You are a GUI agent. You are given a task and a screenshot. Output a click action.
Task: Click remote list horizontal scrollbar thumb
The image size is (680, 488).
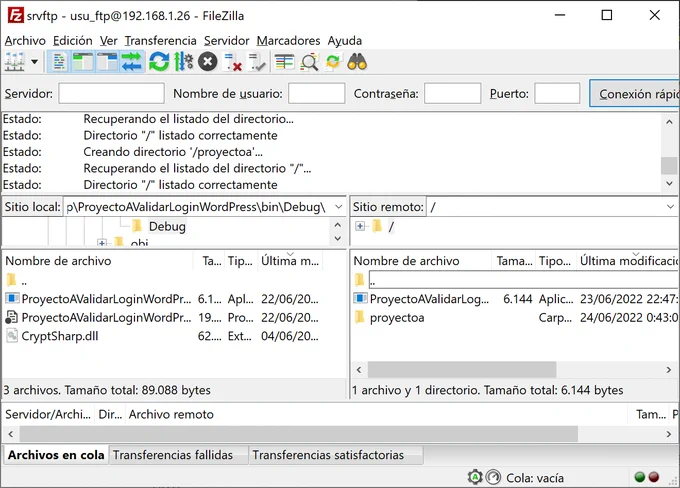tap(462, 370)
